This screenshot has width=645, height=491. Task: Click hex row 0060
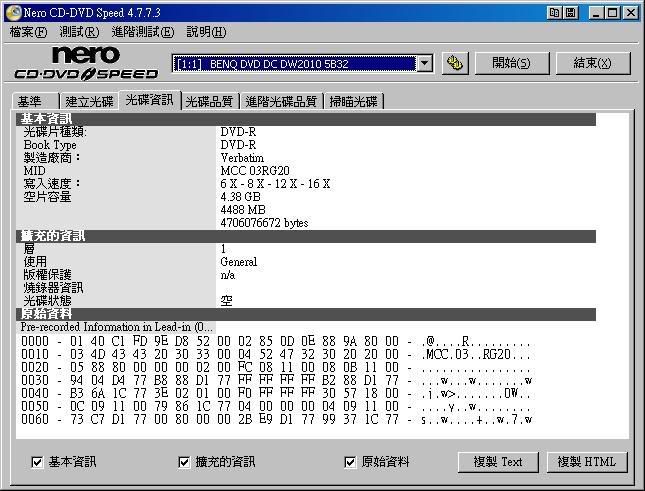click(276, 419)
